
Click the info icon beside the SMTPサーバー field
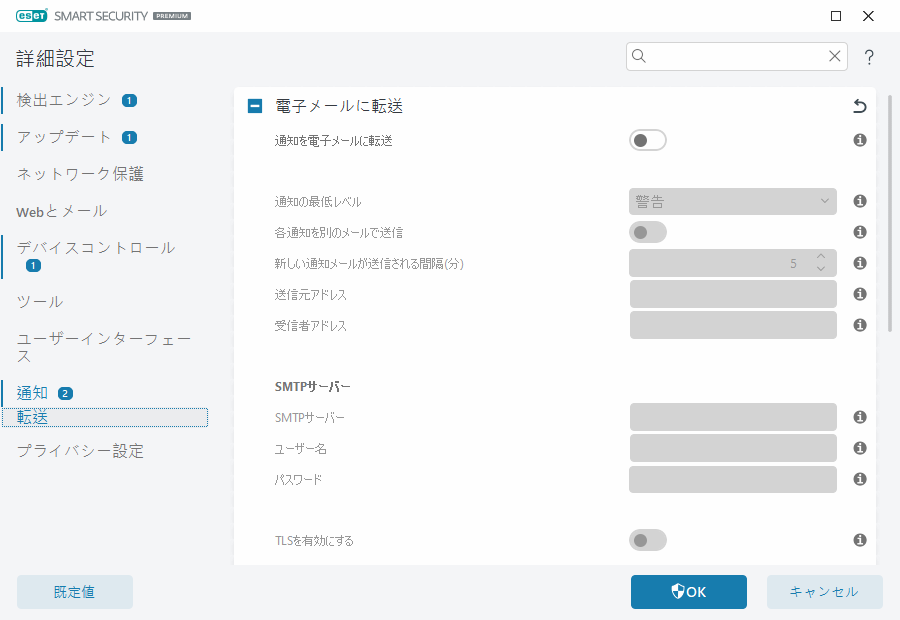(x=859, y=417)
